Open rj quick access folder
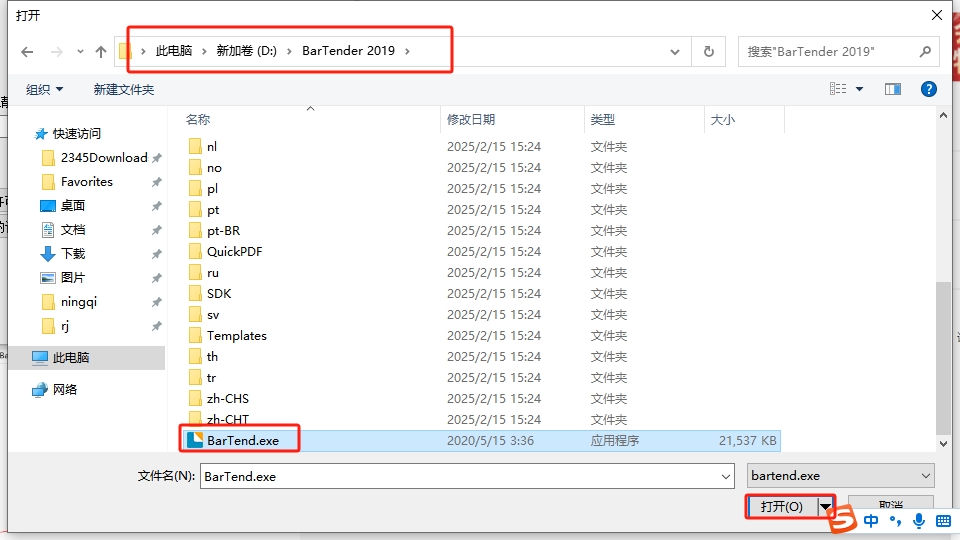The image size is (960, 540). pyautogui.click(x=65, y=326)
